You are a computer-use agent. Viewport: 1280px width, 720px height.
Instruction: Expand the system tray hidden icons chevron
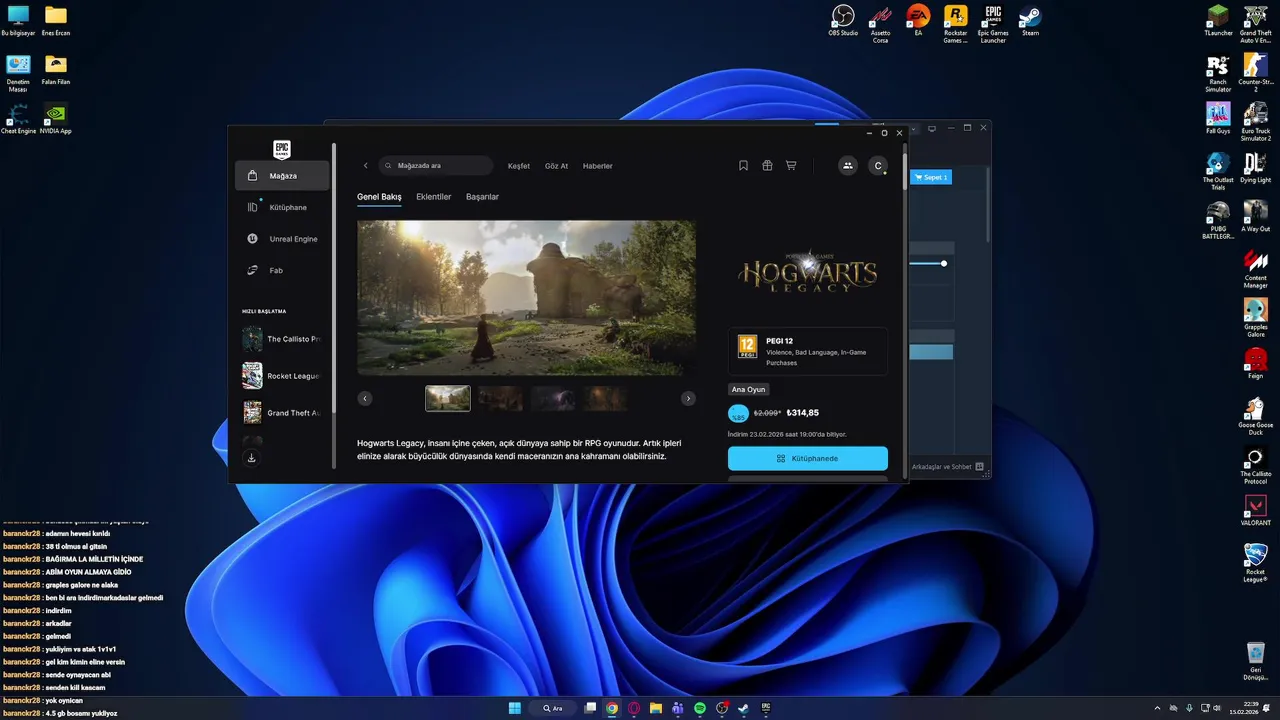click(1157, 708)
